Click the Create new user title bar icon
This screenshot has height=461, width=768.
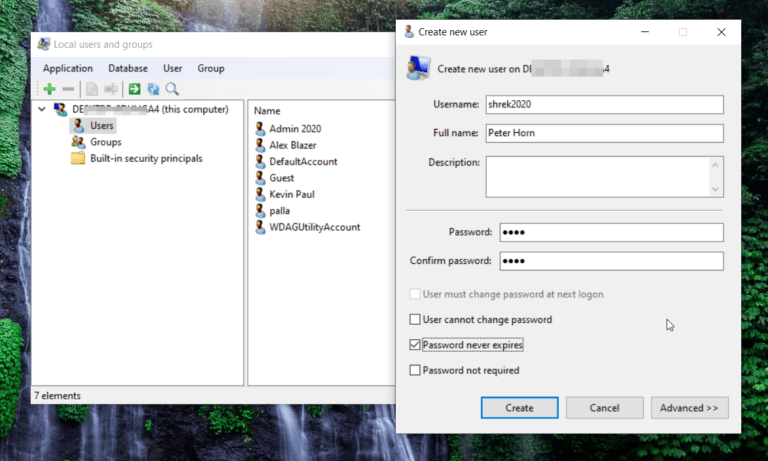tap(409, 32)
